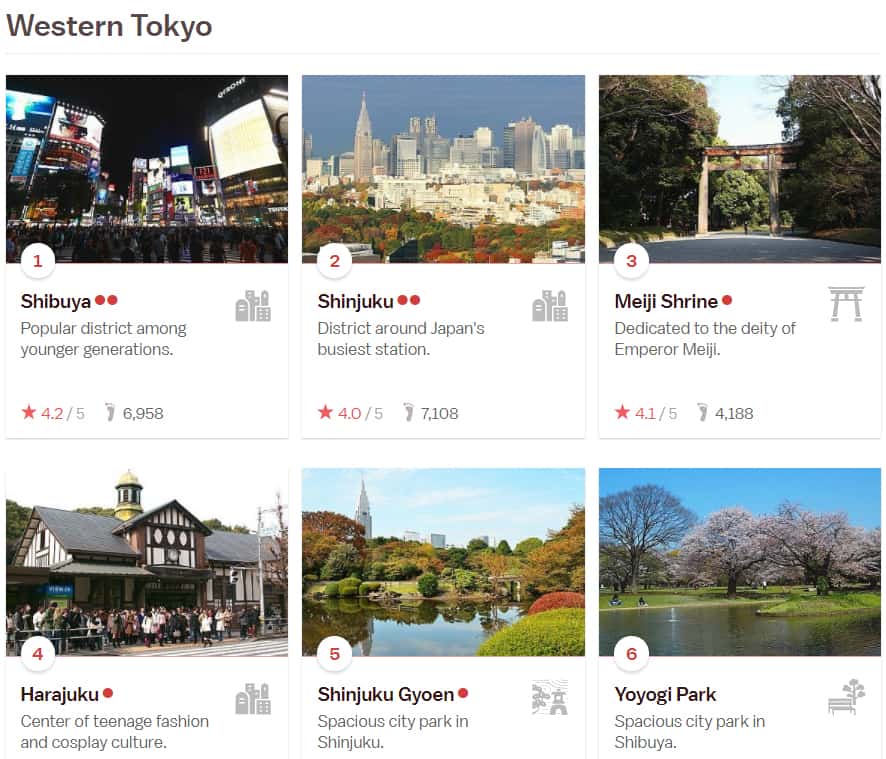Click the footprint visits icon for Meiji Shrine
The height and width of the screenshot is (759, 886).
pos(703,412)
